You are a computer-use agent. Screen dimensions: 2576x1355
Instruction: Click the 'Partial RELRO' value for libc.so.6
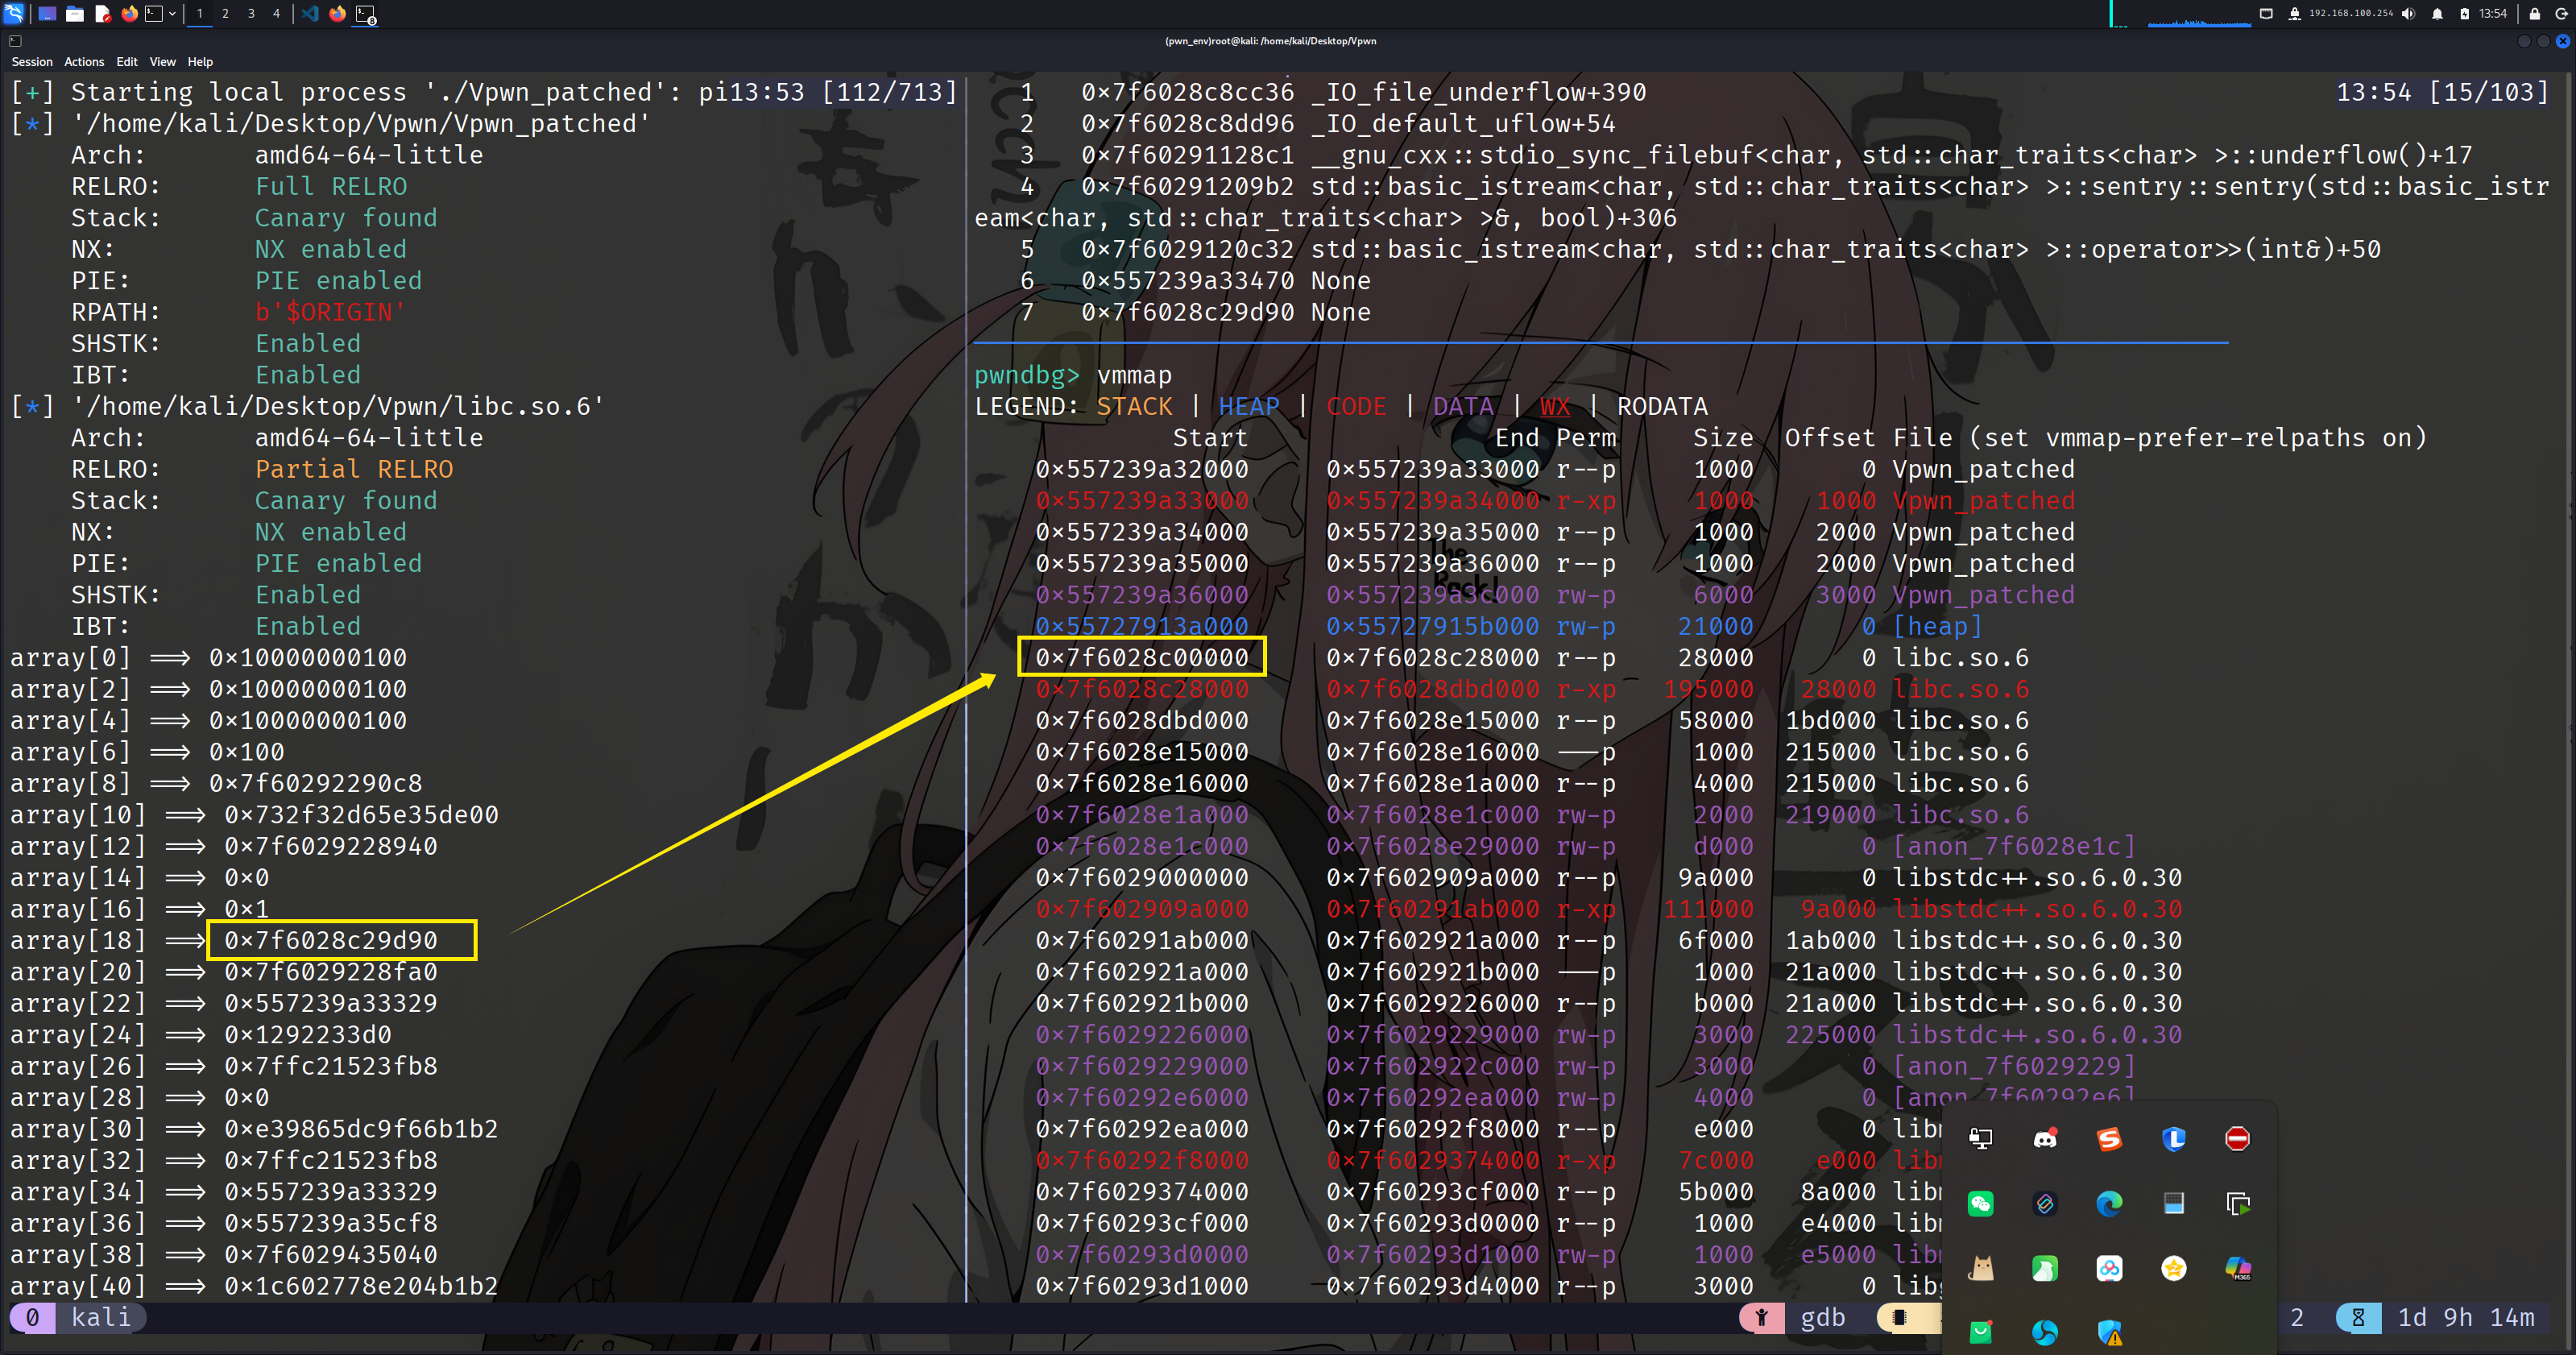pyautogui.click(x=354, y=469)
